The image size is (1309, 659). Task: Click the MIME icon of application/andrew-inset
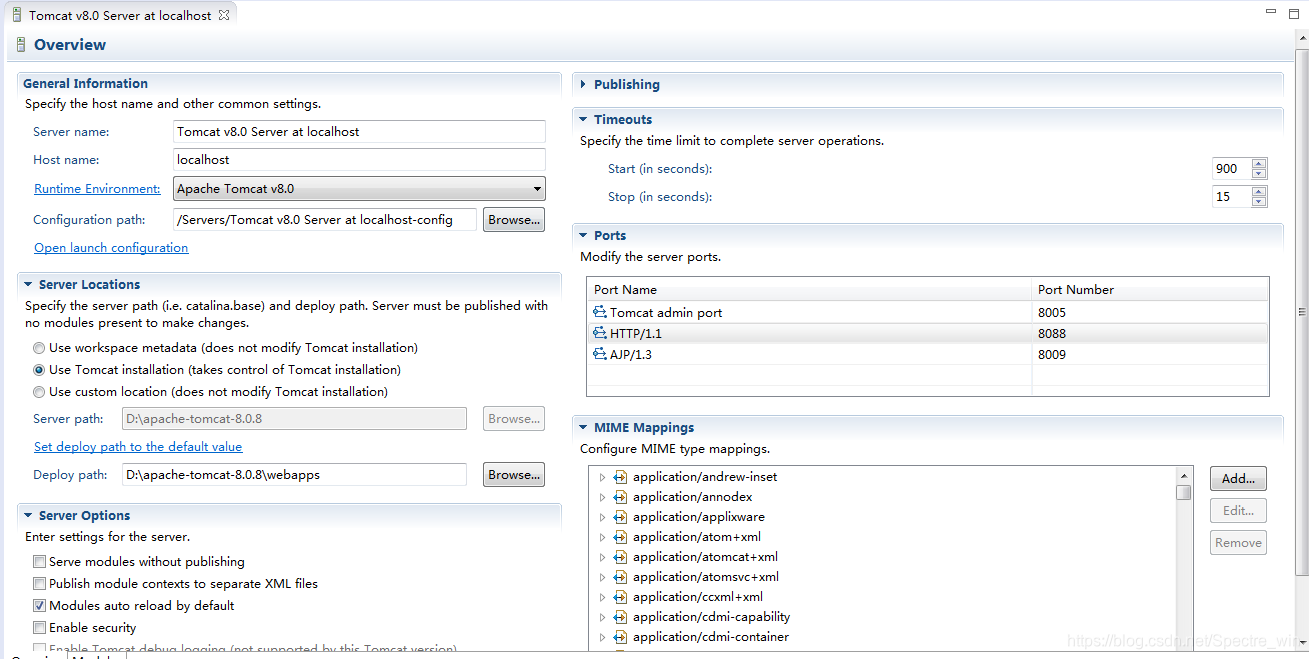[x=620, y=477]
